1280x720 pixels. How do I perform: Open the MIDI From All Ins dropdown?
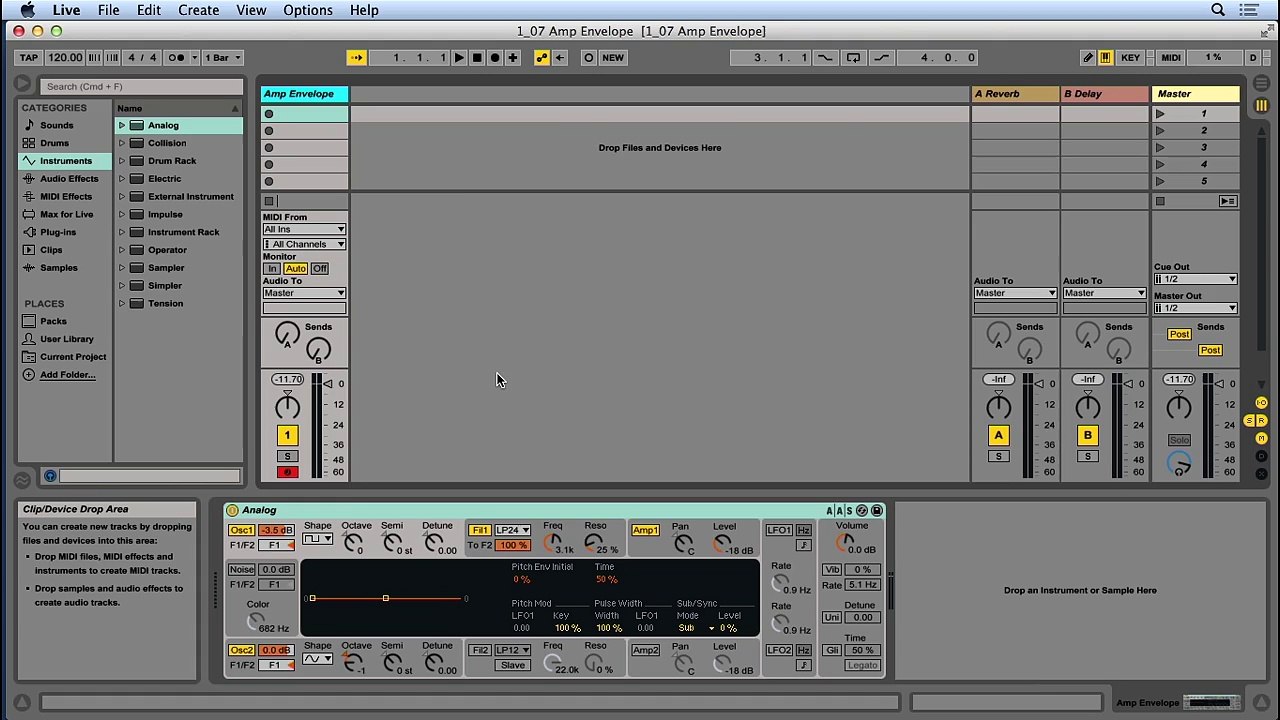304,230
